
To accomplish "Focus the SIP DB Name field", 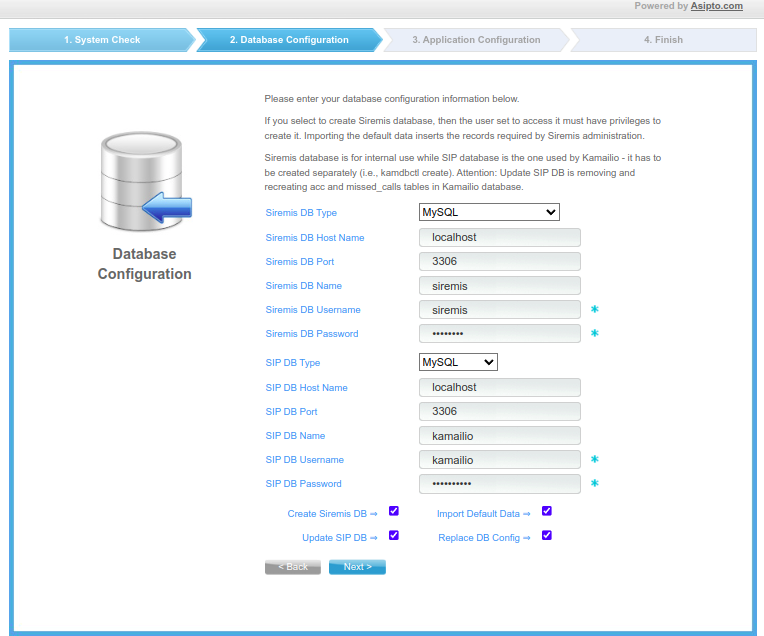I will click(500, 436).
